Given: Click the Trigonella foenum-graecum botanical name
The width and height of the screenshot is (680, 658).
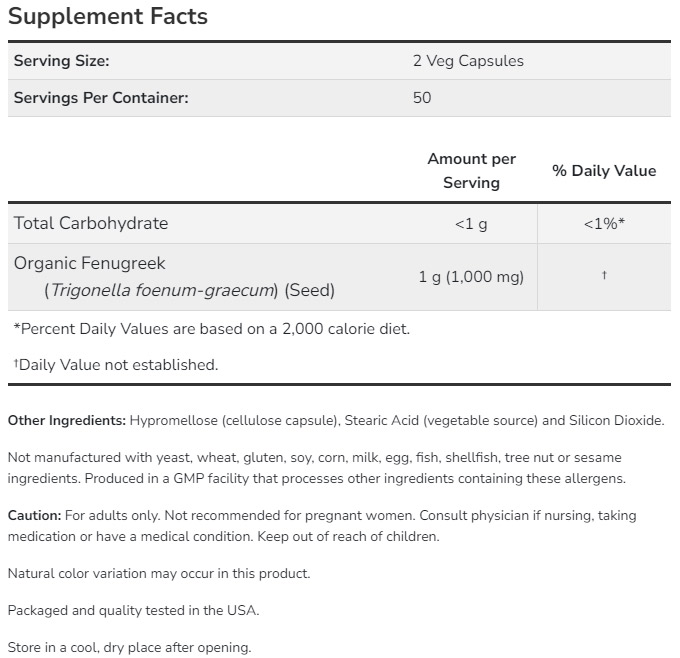Looking at the screenshot, I should click(162, 291).
